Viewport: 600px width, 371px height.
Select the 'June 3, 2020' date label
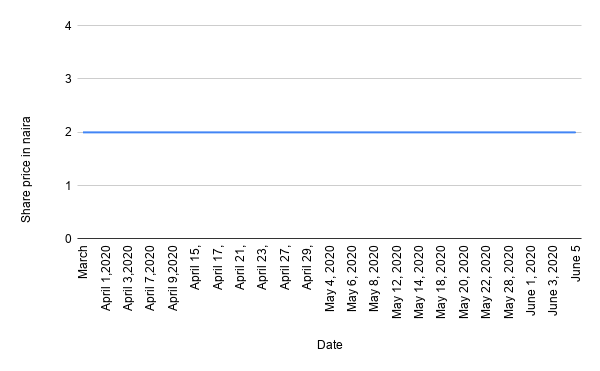pyautogui.click(x=553, y=280)
